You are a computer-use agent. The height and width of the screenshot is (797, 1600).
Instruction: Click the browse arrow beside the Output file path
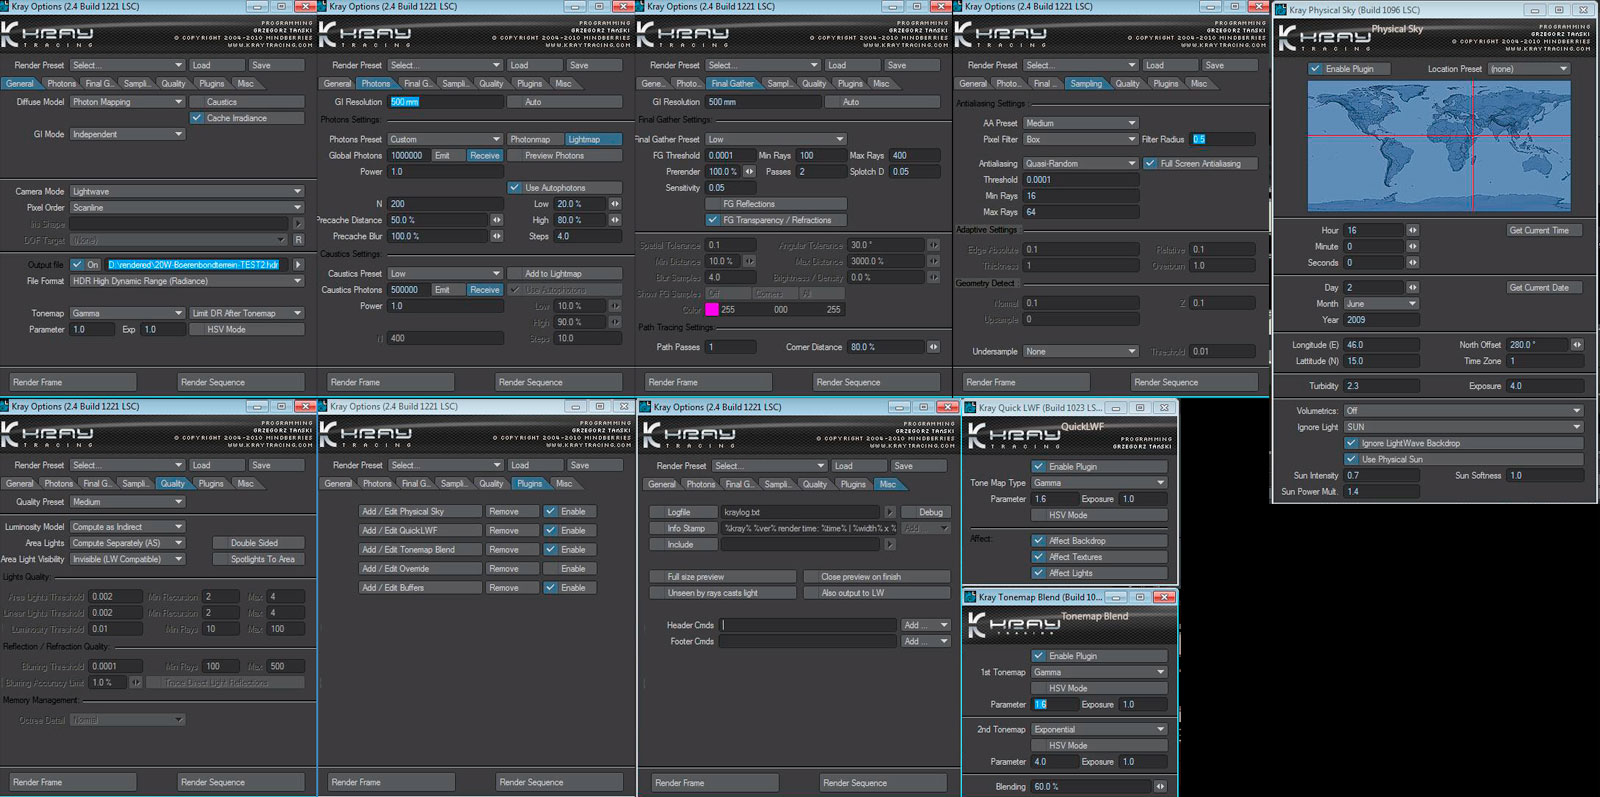click(x=298, y=265)
